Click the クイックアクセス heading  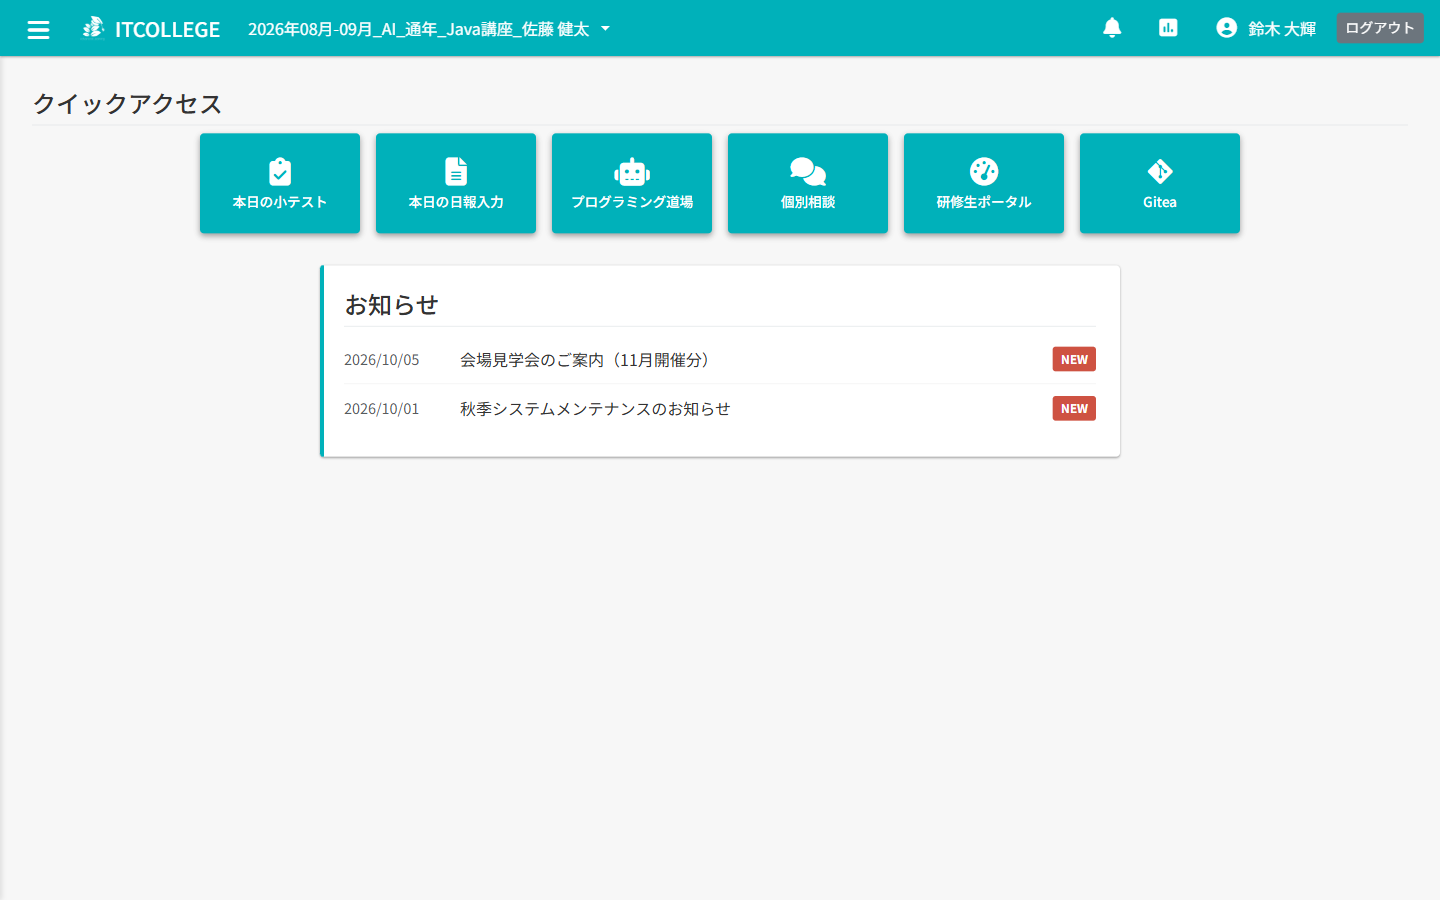click(x=127, y=104)
